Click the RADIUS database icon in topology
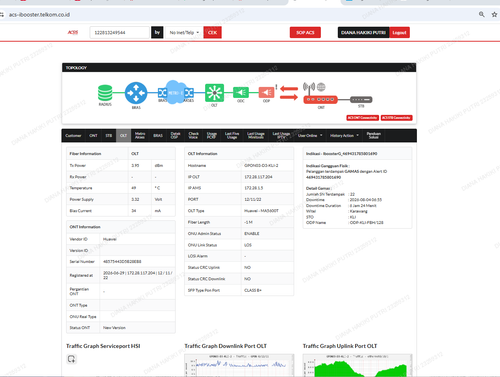Image resolution: width=500 pixels, height=377 pixels. (x=105, y=93)
